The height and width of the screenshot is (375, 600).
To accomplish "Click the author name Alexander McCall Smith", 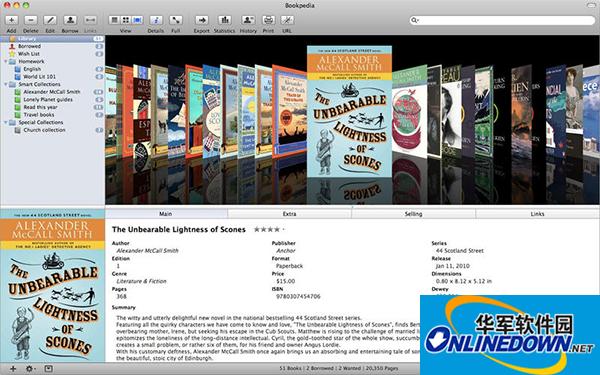I will coord(147,251).
